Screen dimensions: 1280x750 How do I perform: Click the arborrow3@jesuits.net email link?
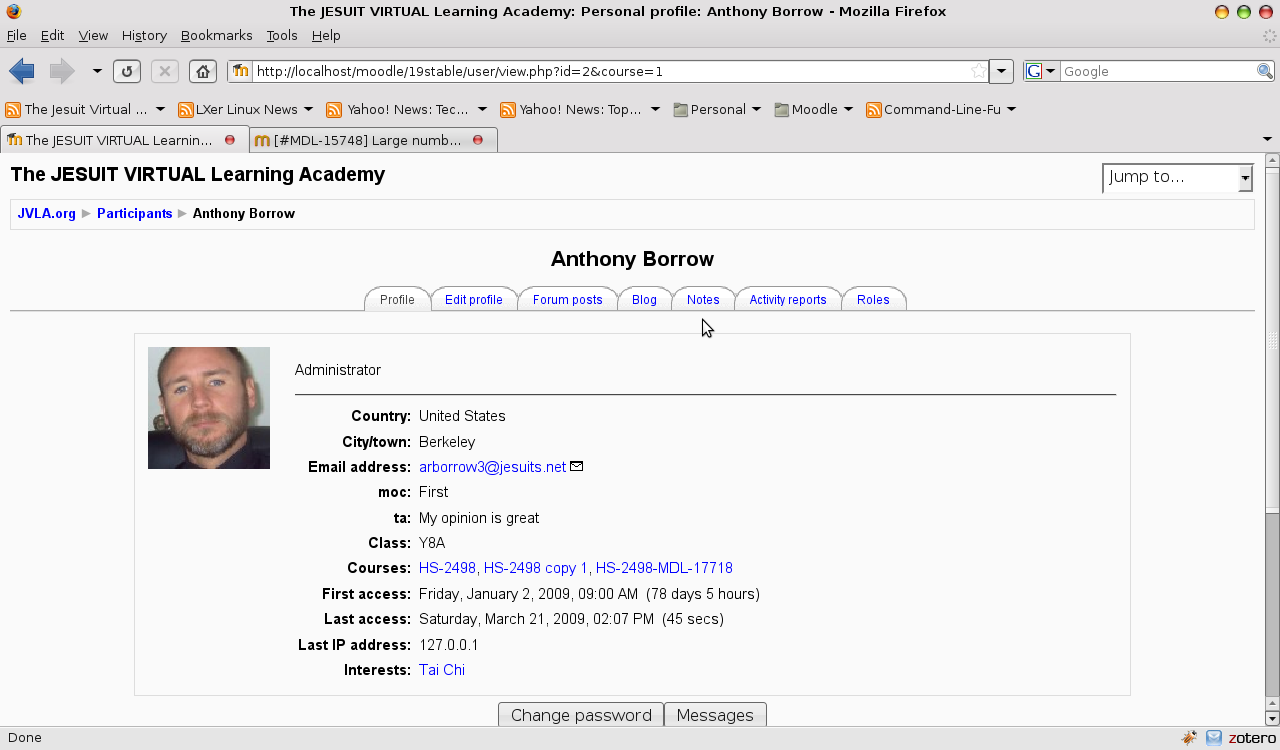pos(492,467)
